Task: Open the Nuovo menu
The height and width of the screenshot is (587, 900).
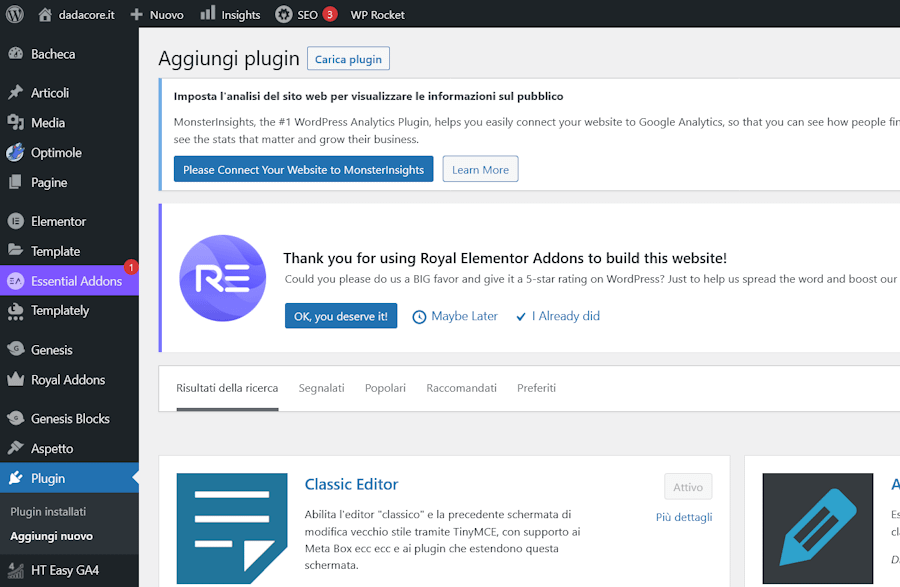Action: (166, 15)
